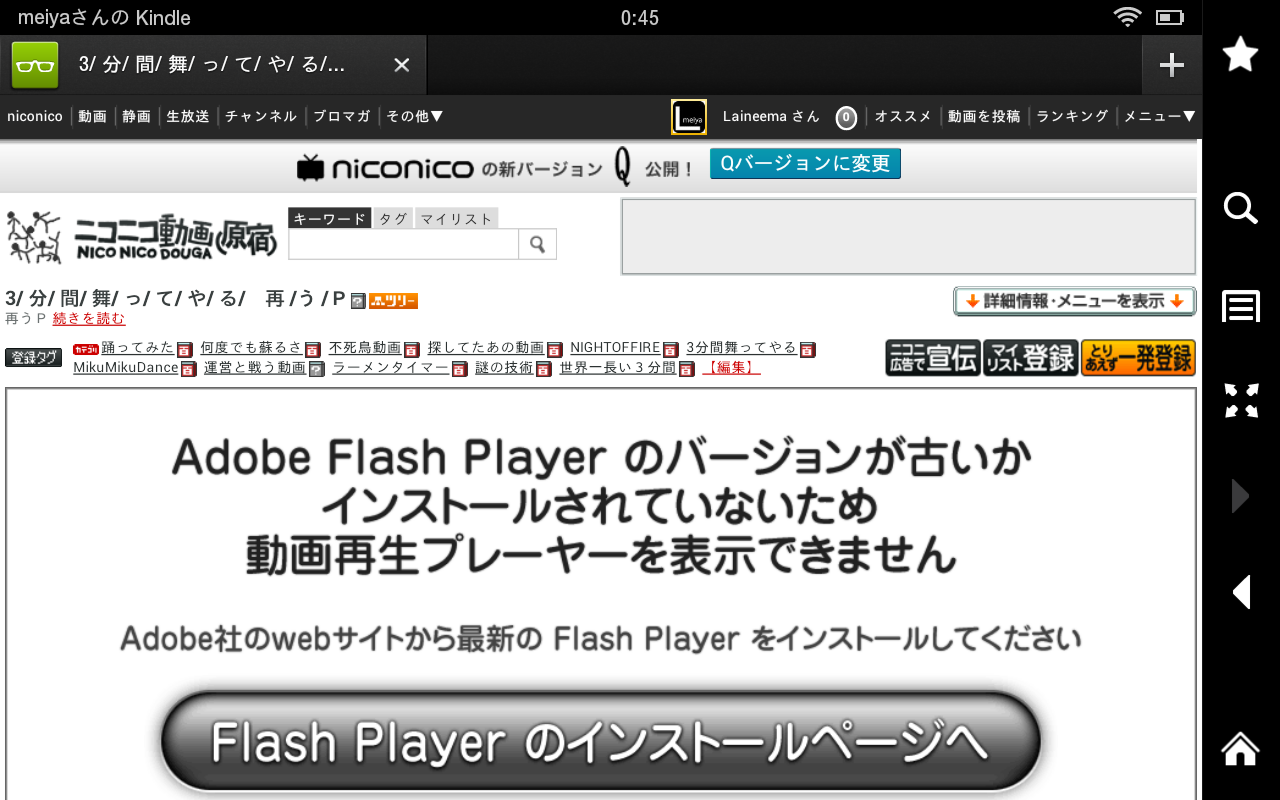Open the search magnifier in right sidebar
This screenshot has height=800, width=1280.
1241,208
